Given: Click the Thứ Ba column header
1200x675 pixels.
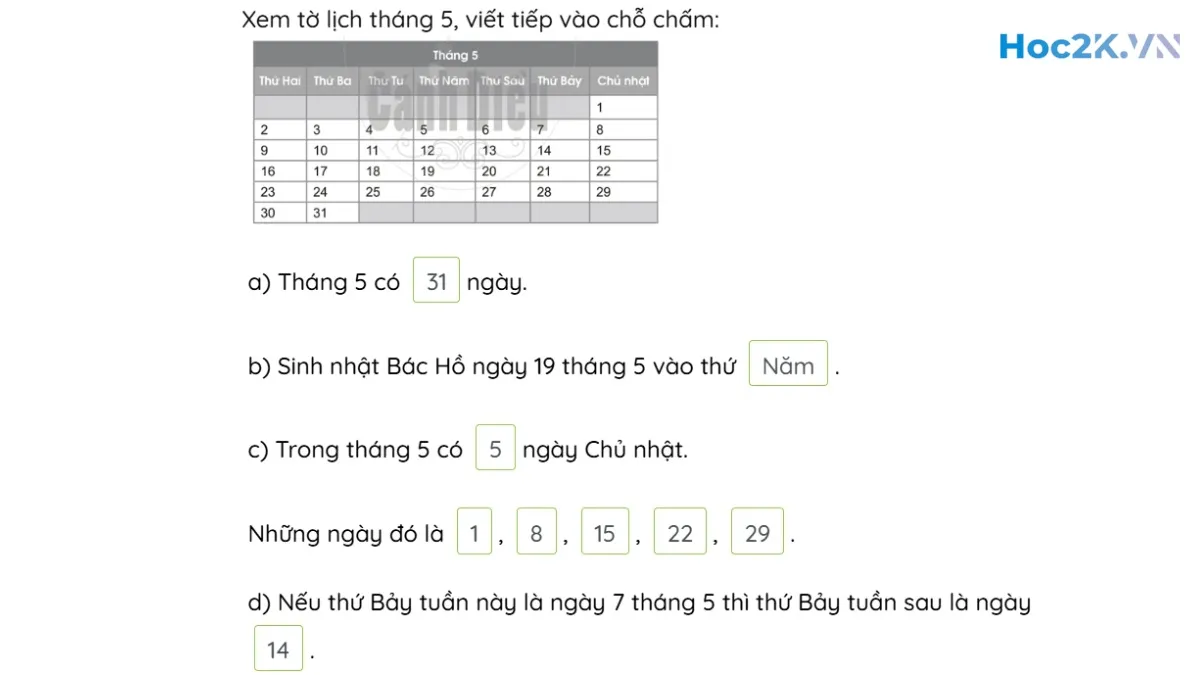Looking at the screenshot, I should [x=332, y=81].
